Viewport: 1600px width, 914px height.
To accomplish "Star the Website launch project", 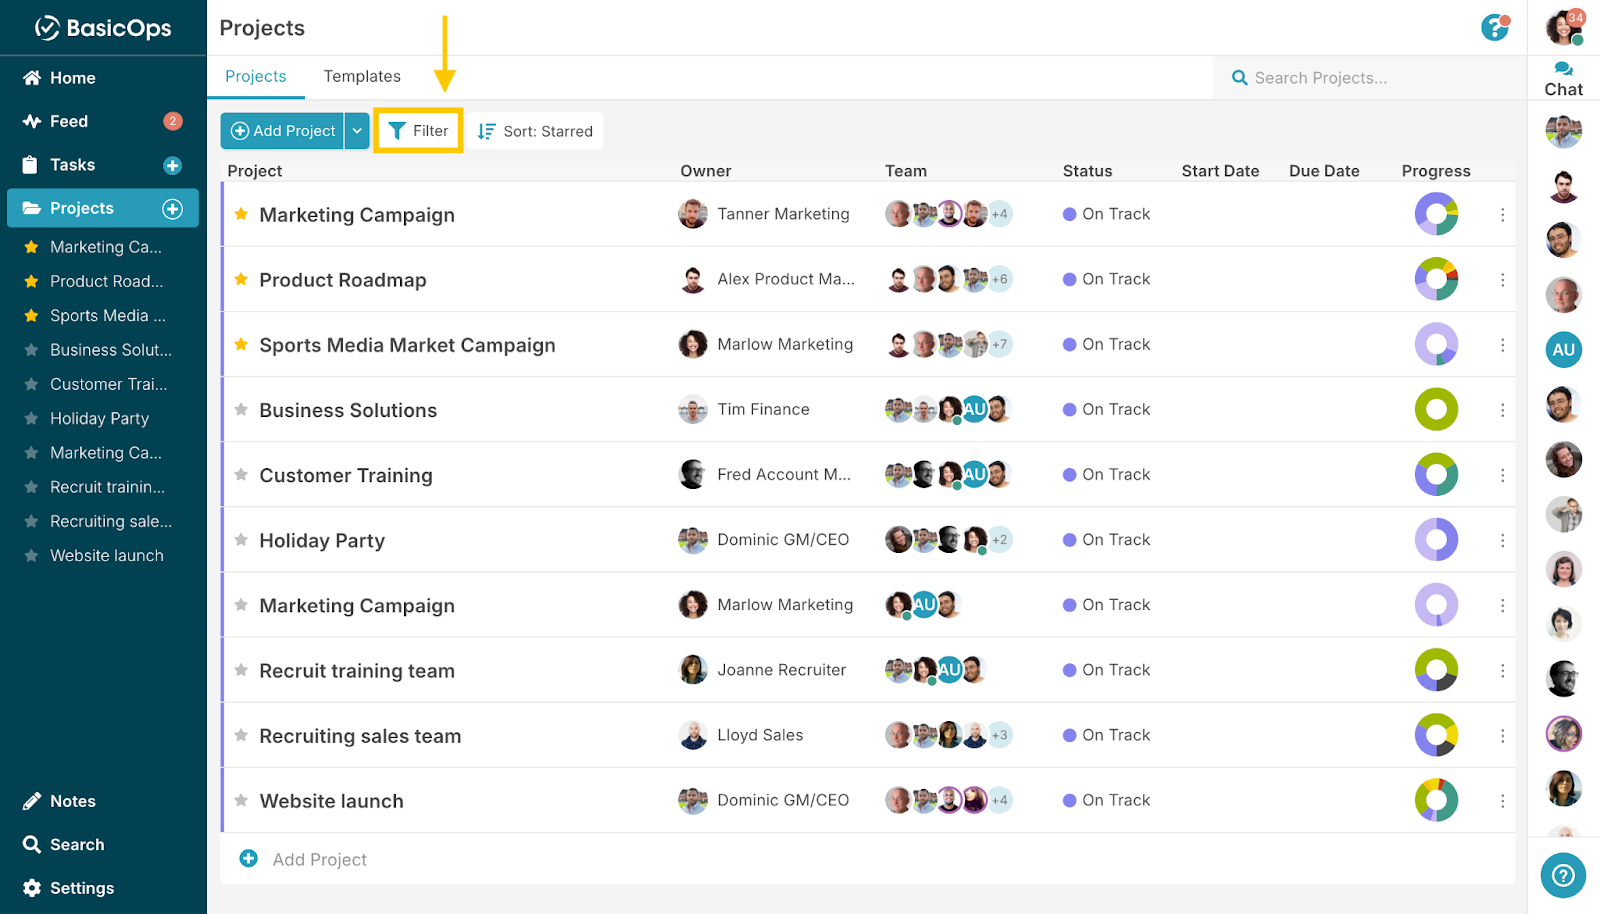I will 240,800.
